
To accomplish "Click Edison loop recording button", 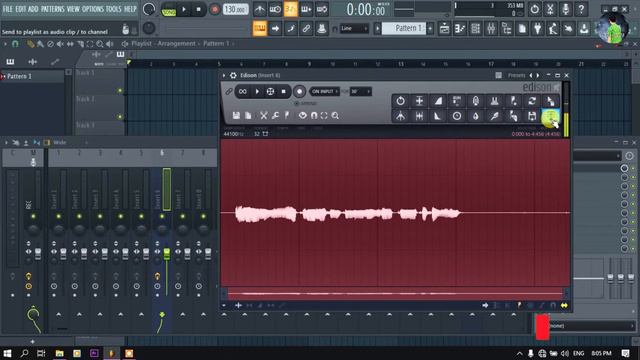I will click(242, 91).
